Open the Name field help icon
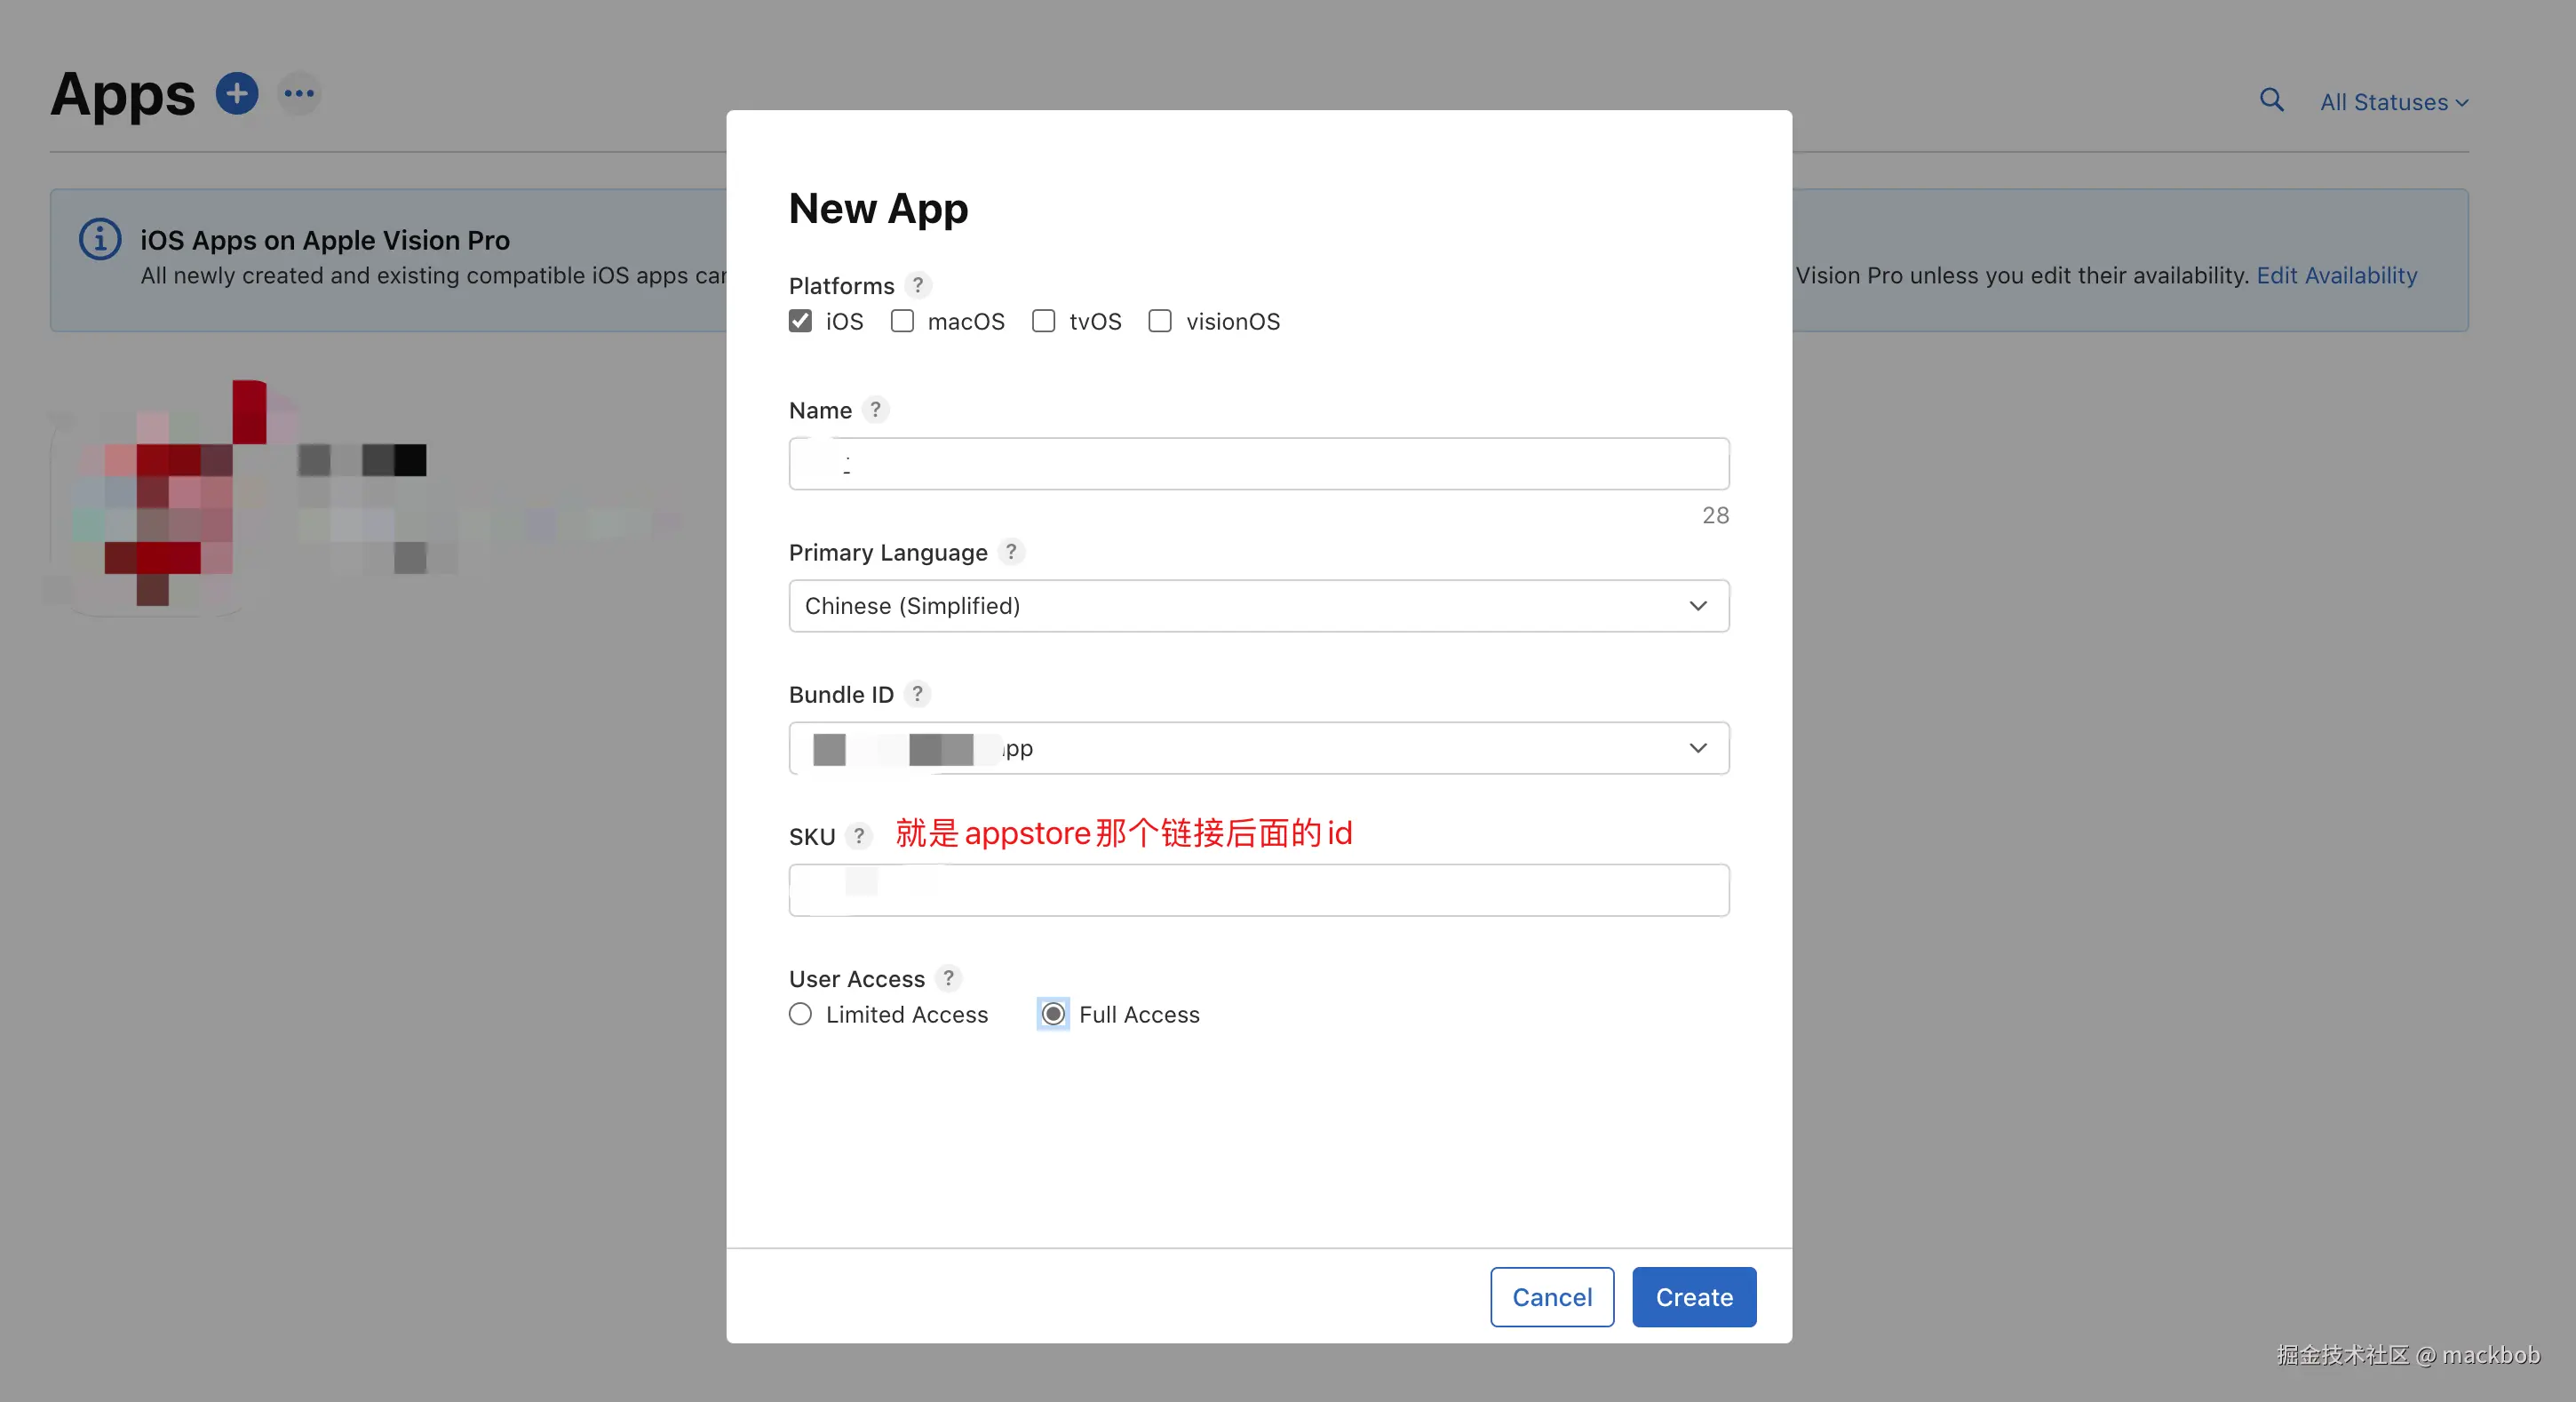 875,409
